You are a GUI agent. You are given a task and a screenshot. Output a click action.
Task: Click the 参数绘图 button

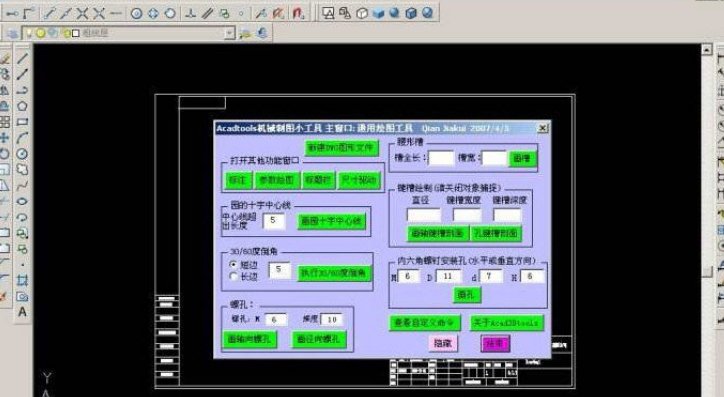pos(276,180)
